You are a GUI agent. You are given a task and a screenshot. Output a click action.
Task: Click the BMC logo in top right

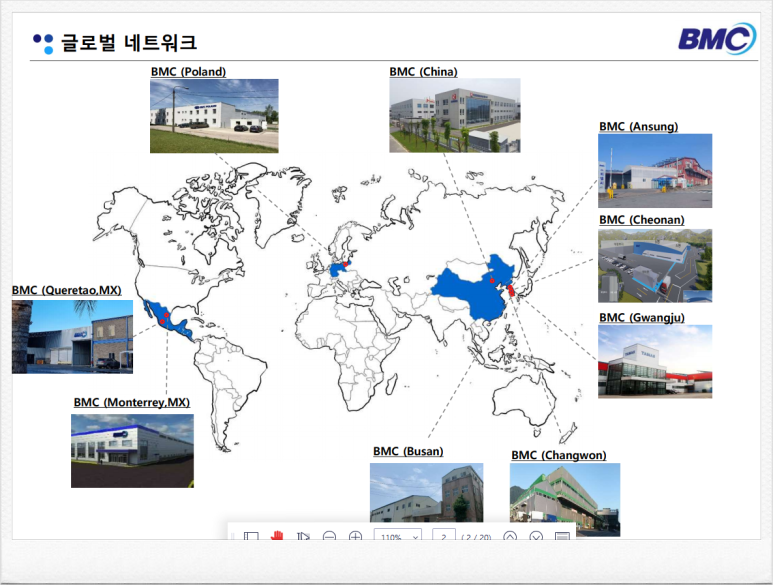click(x=717, y=38)
